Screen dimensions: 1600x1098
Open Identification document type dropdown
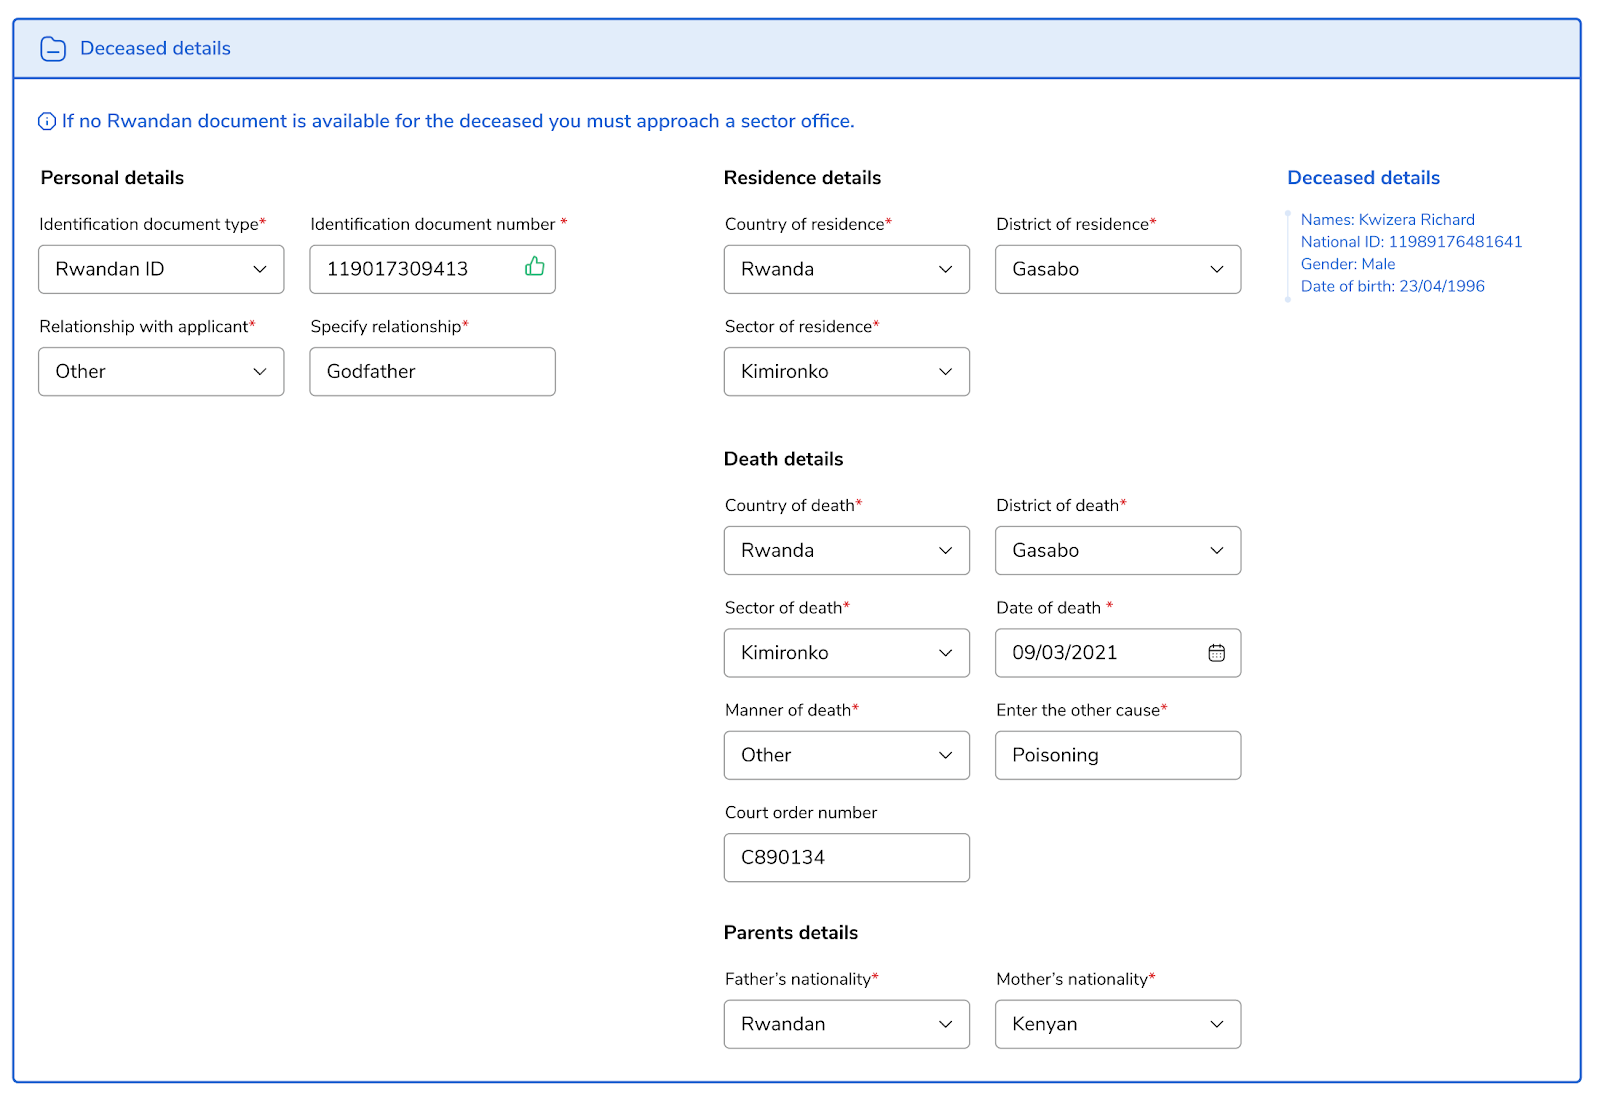161,269
